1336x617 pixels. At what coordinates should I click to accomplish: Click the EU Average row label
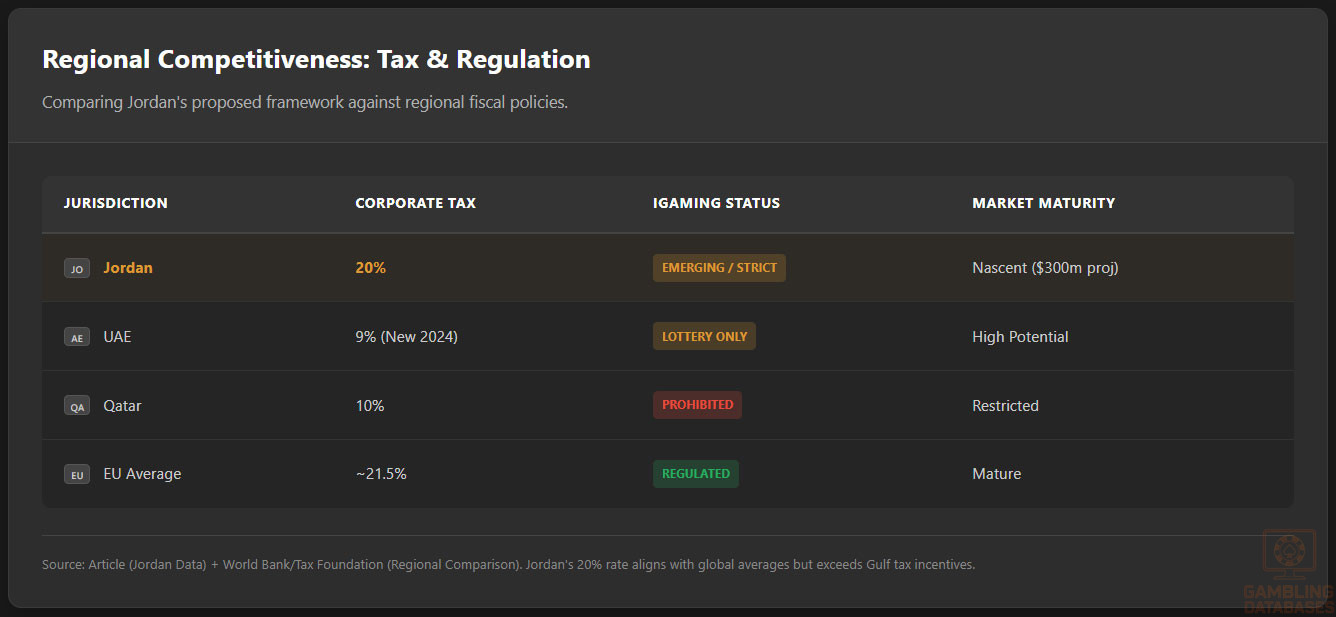[142, 474]
